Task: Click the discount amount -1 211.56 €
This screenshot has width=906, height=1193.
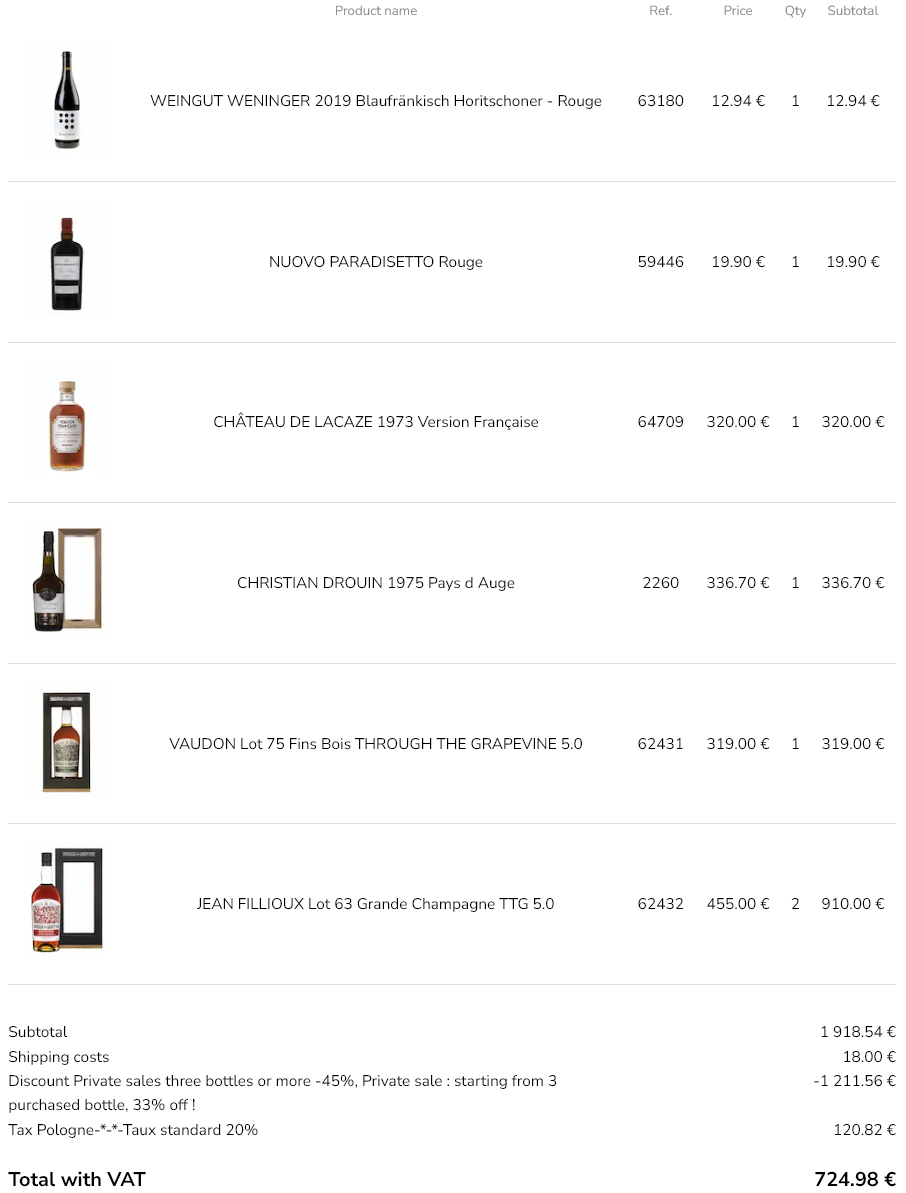Action: [x=854, y=1081]
